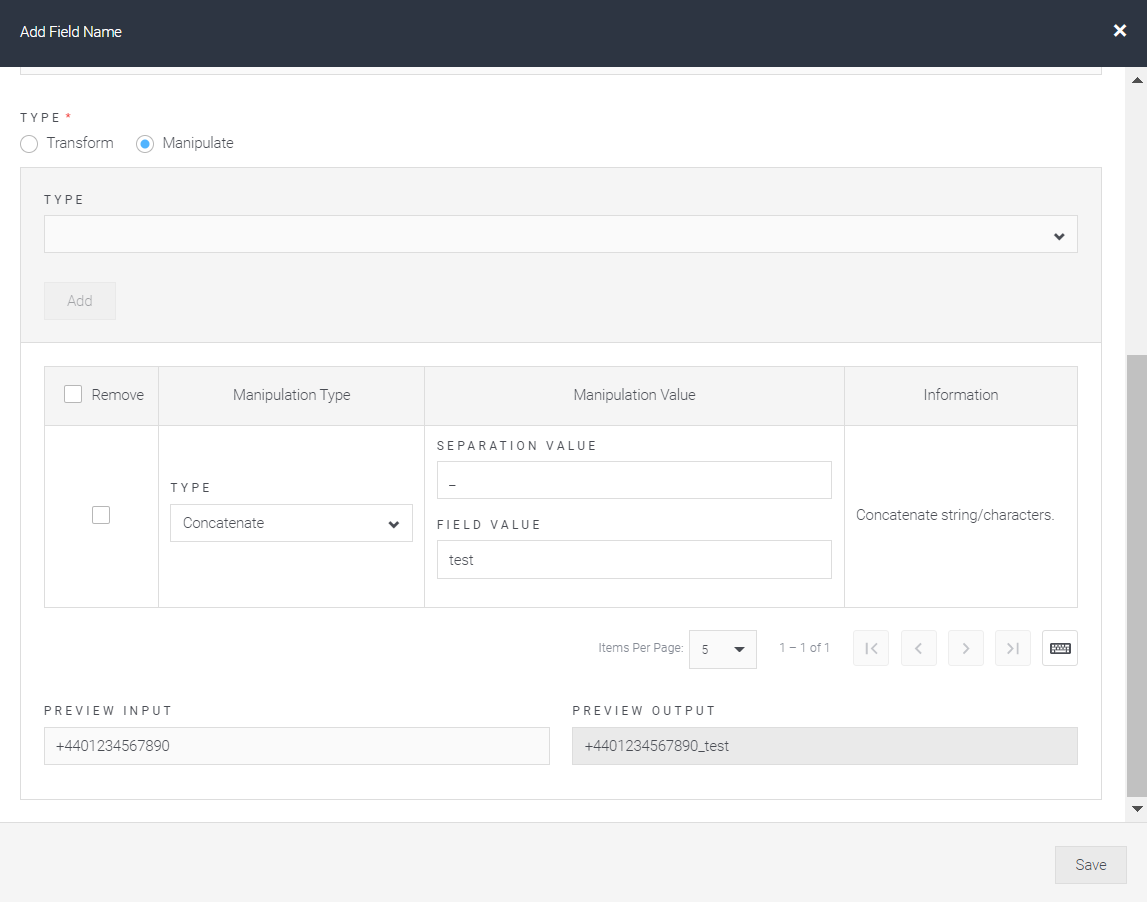Click the Information column header

tap(960, 395)
